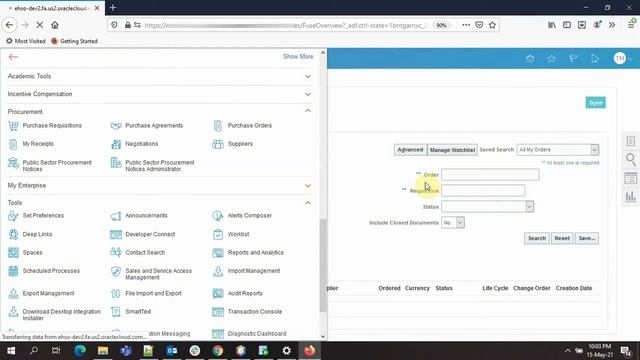Click the back arrow in navigator menu
This screenshot has height=360, width=640.
pos(13,57)
